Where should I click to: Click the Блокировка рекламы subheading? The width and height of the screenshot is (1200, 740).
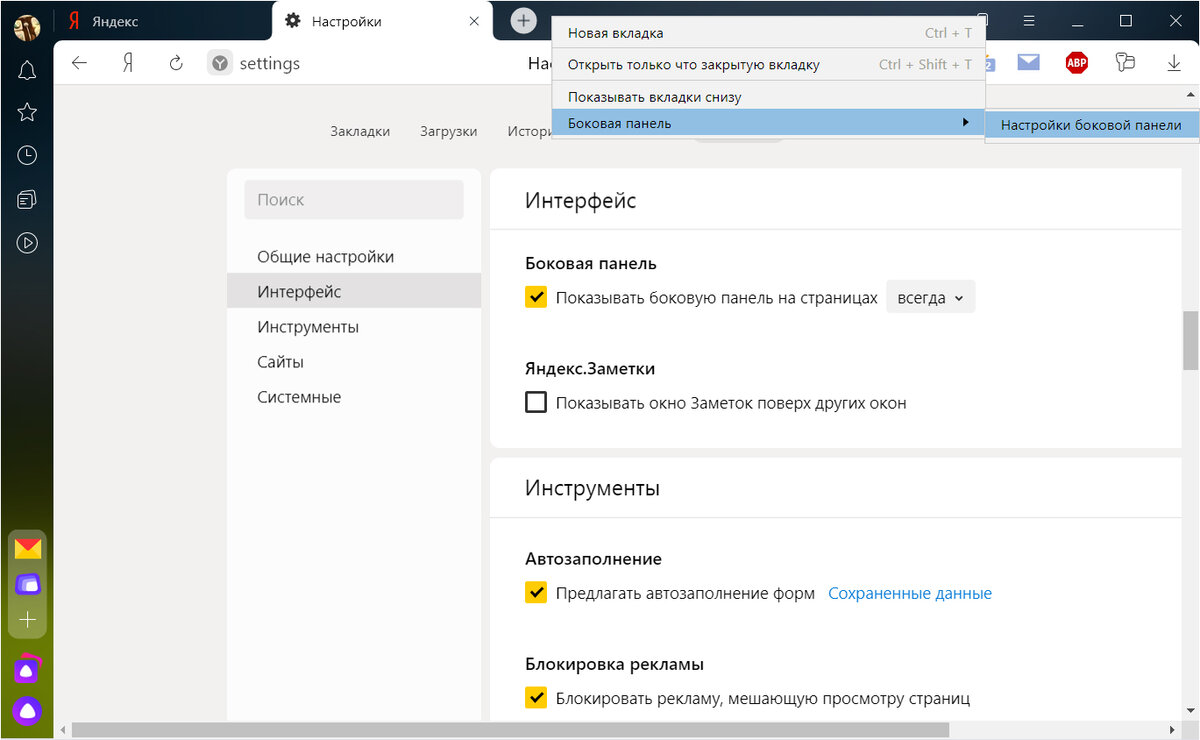click(614, 664)
